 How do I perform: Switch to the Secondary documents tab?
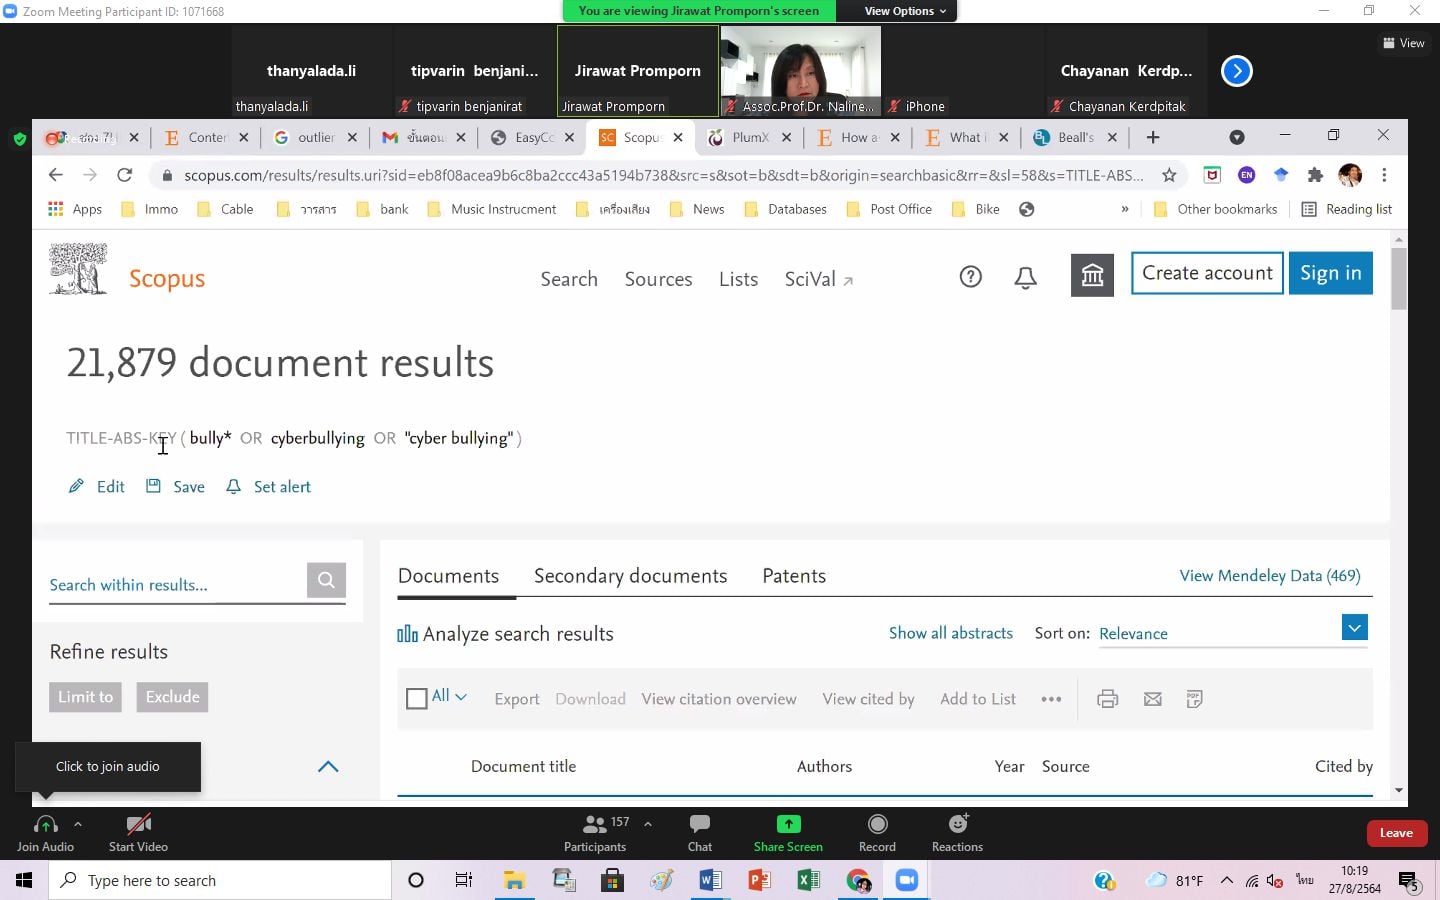[630, 576]
